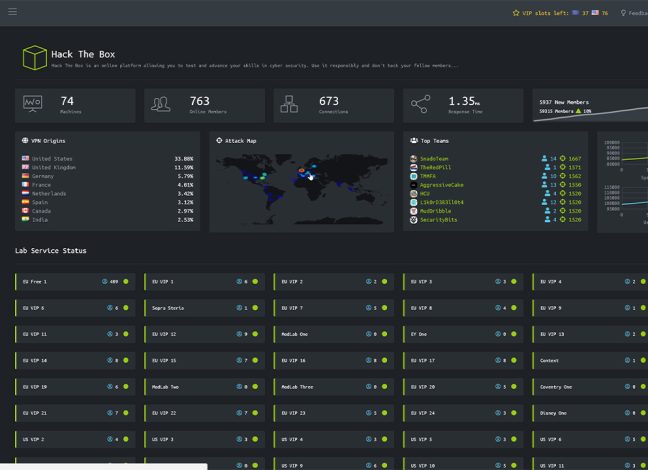Screen dimensions: 648x470
Task: Select the MedLab Two lab card
Action: [x=205, y=387]
